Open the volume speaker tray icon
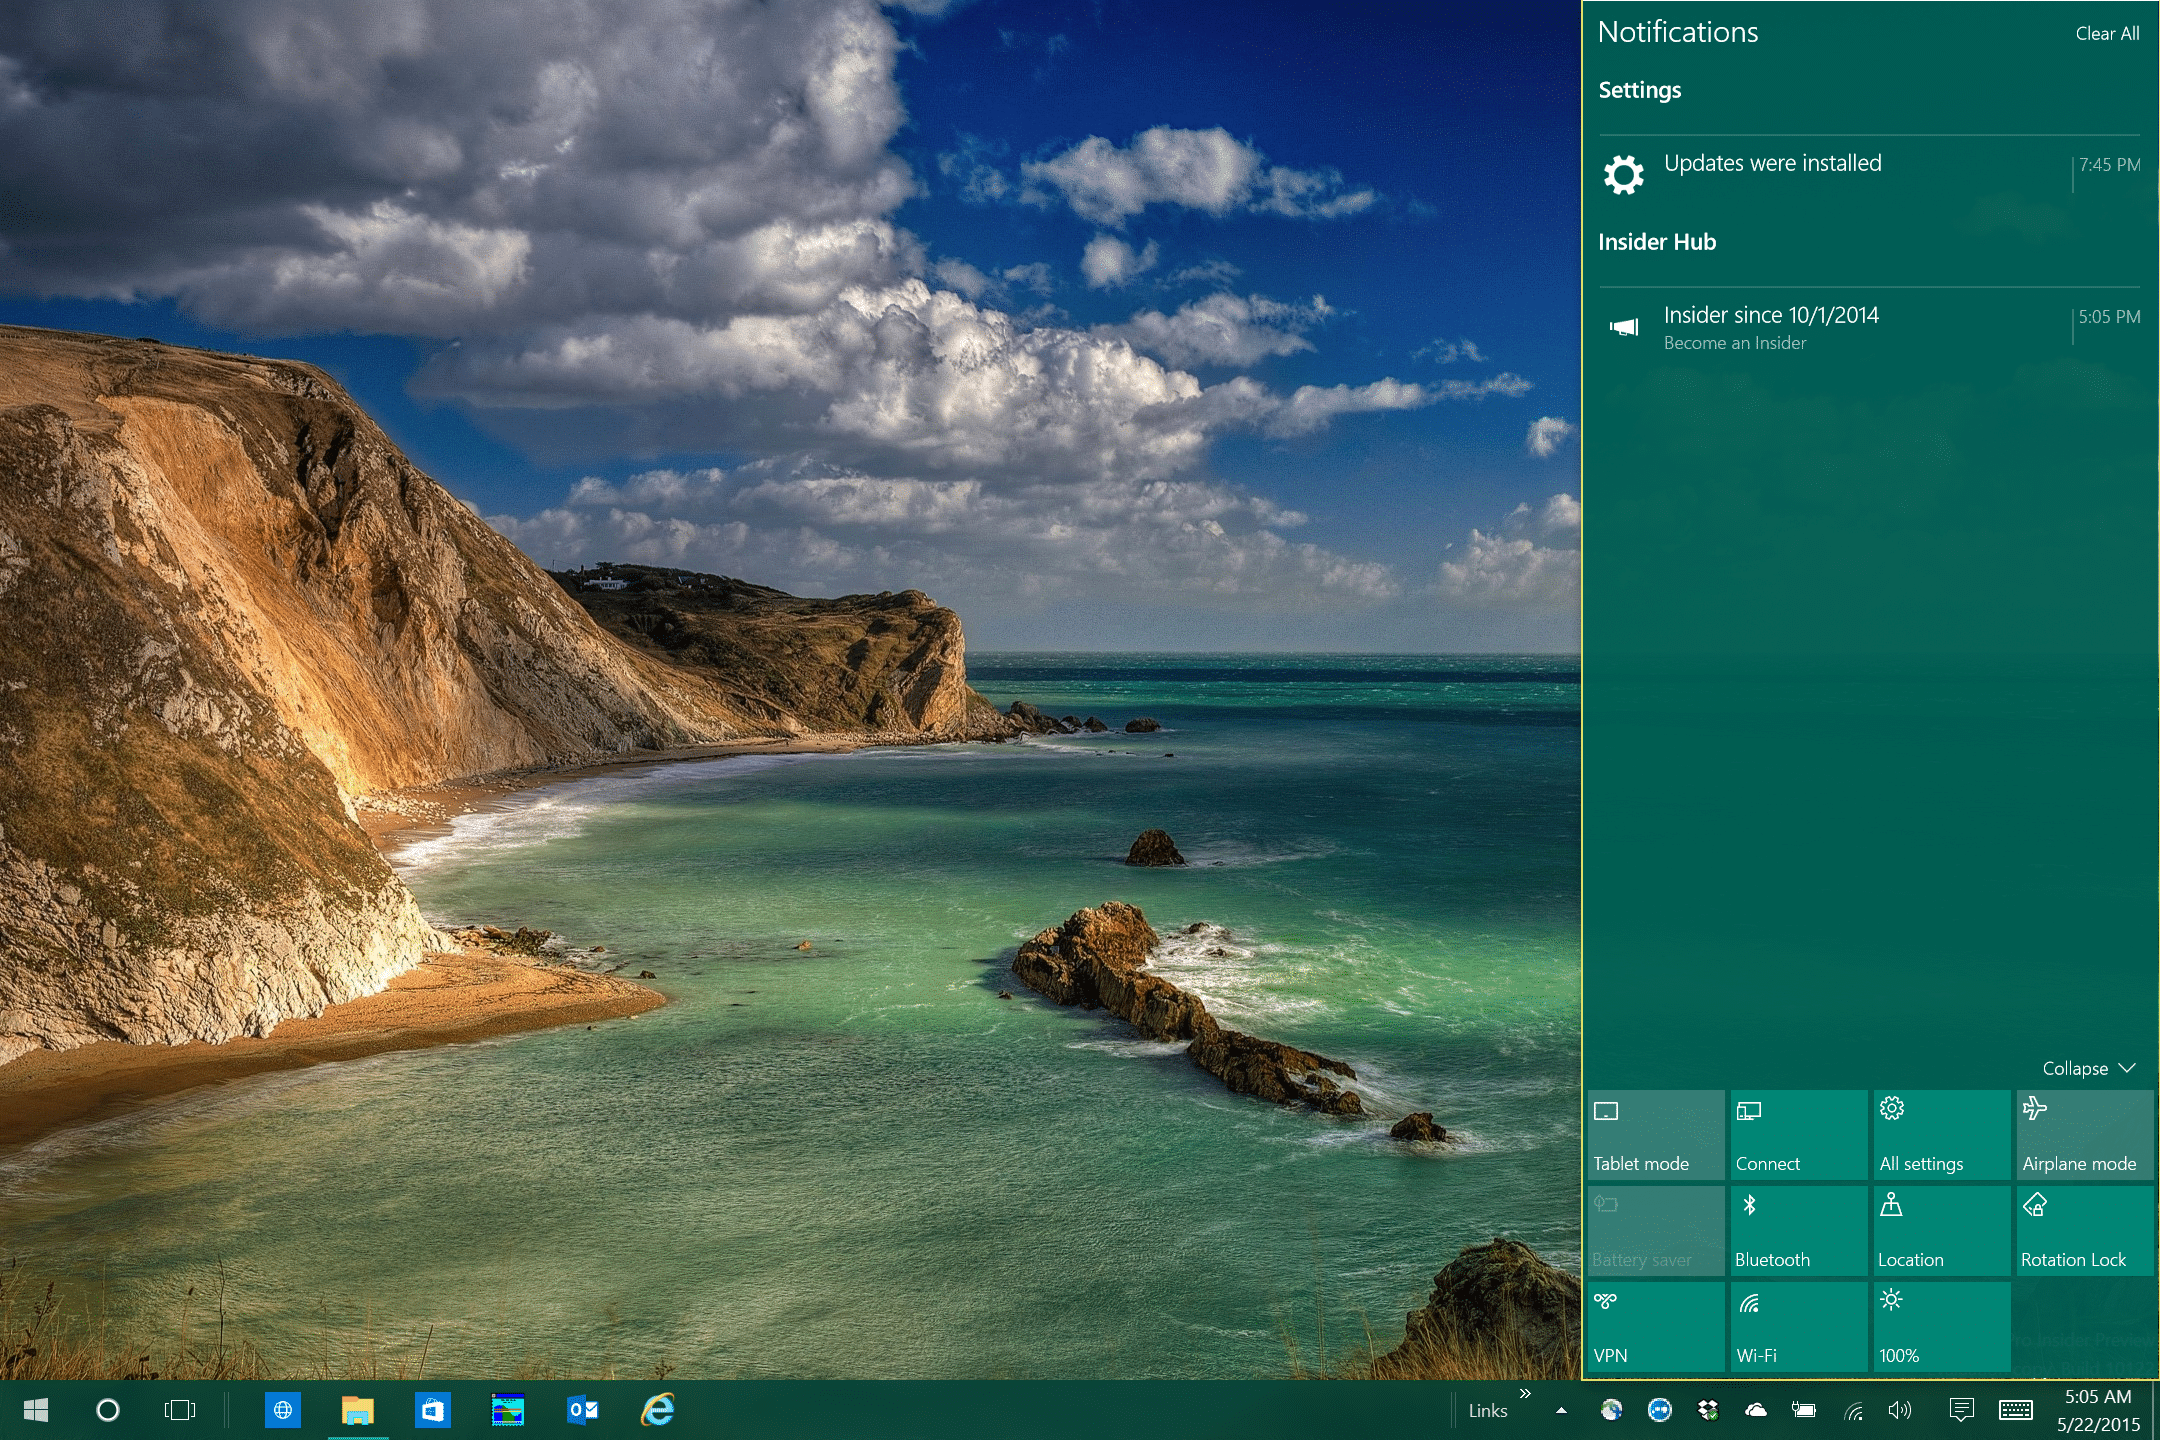 click(1900, 1410)
